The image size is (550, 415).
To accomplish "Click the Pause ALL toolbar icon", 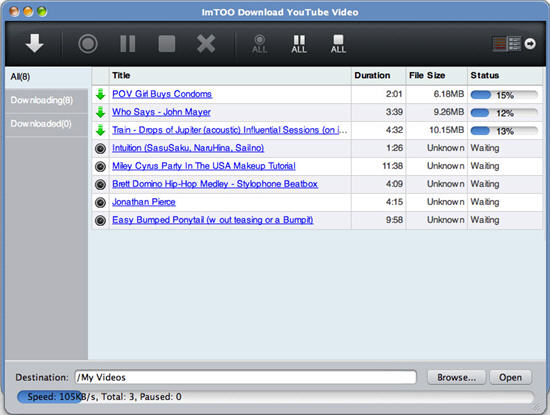I will point(299,44).
